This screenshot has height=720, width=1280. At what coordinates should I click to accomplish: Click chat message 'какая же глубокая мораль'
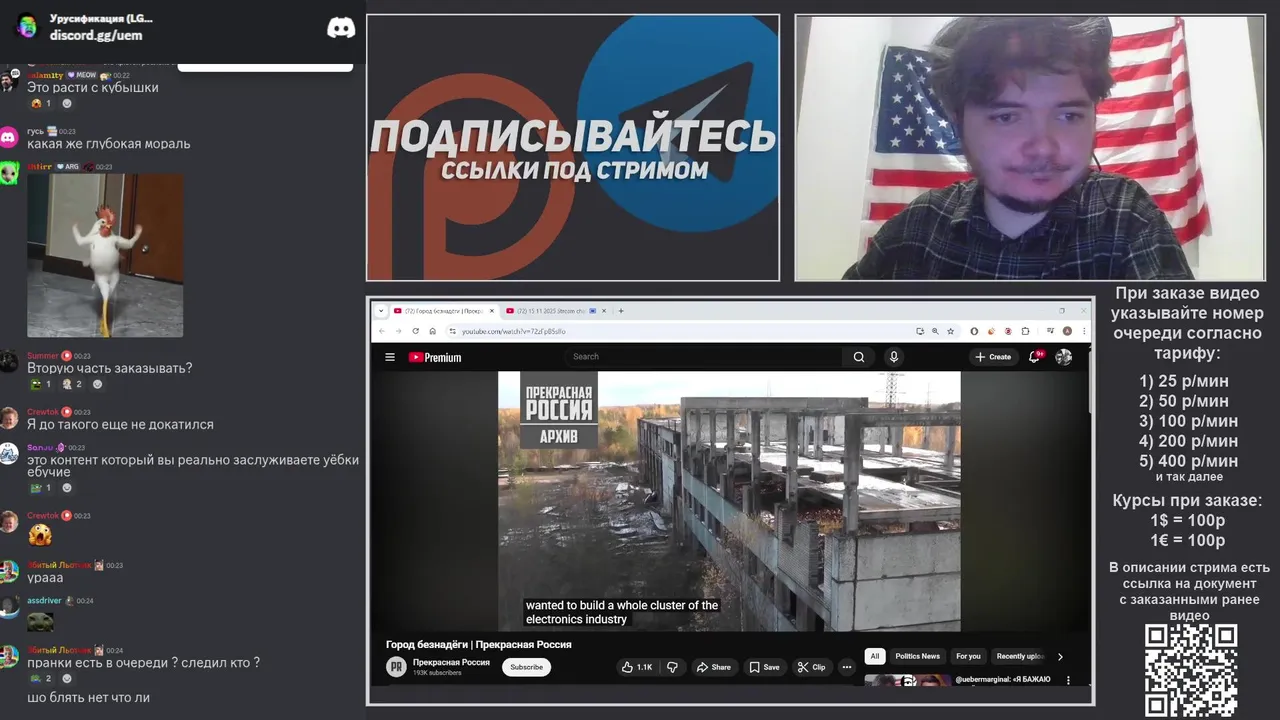click(108, 144)
